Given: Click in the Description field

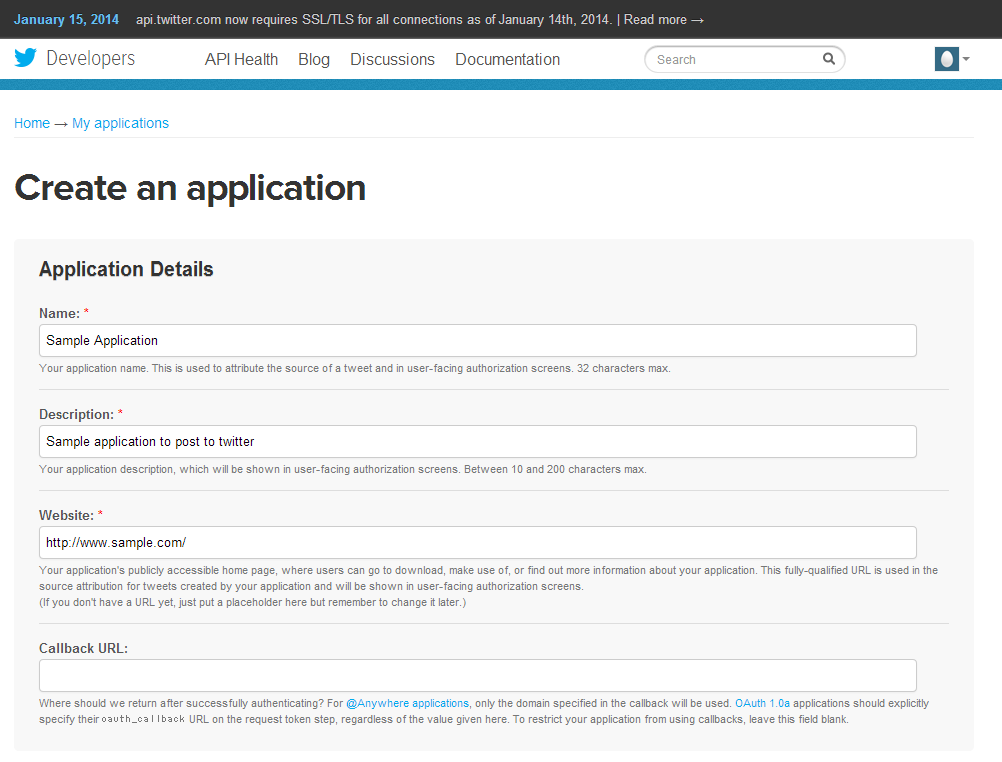Looking at the screenshot, I should [x=477, y=441].
